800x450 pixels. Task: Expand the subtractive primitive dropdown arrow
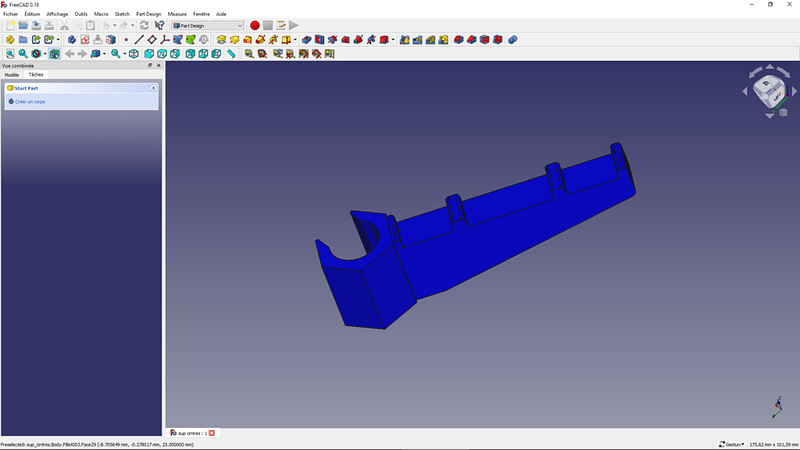coord(393,40)
